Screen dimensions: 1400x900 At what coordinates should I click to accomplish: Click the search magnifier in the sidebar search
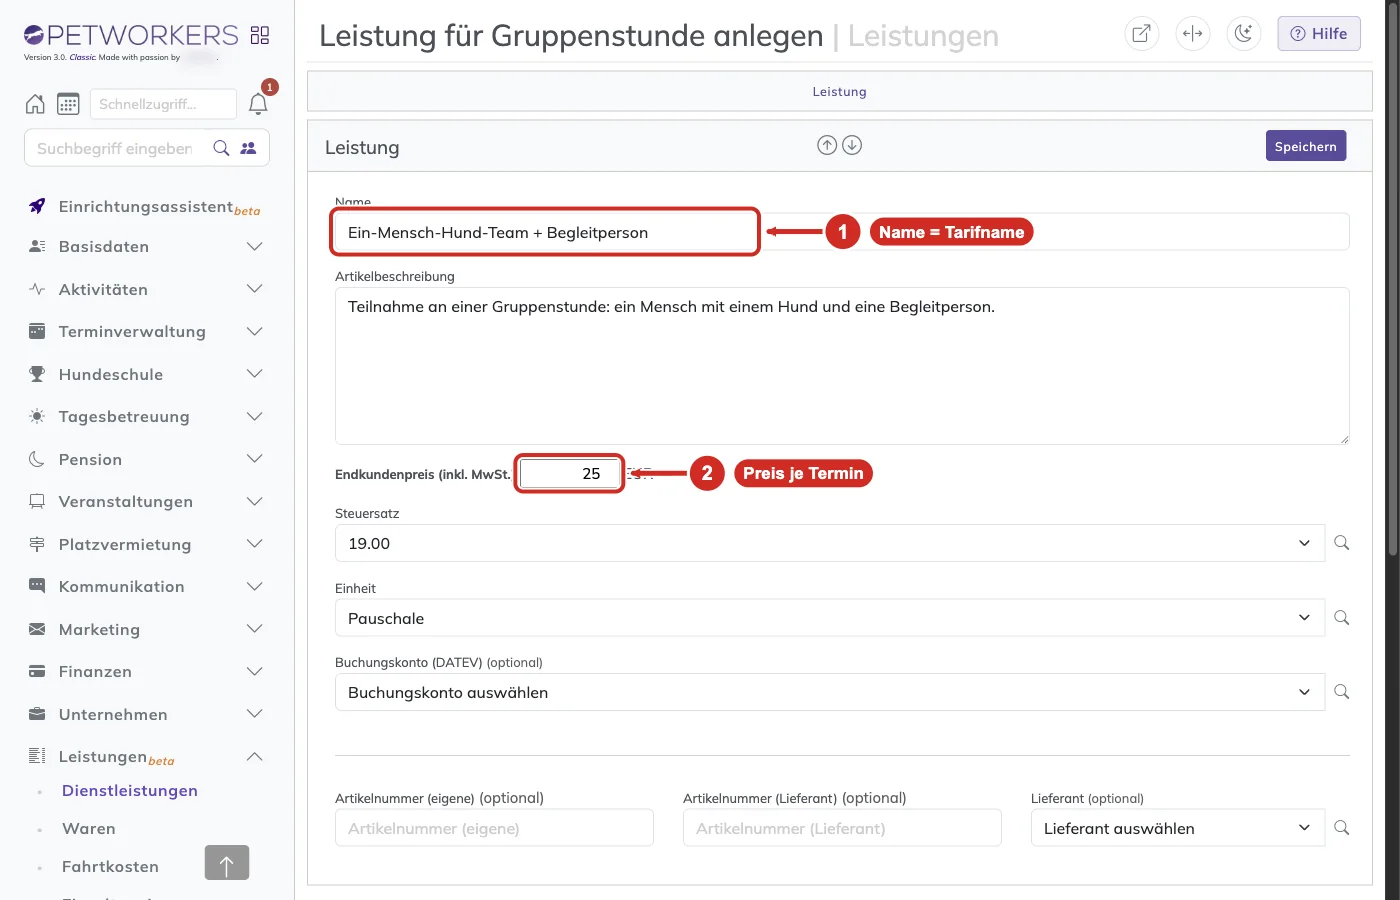222,148
